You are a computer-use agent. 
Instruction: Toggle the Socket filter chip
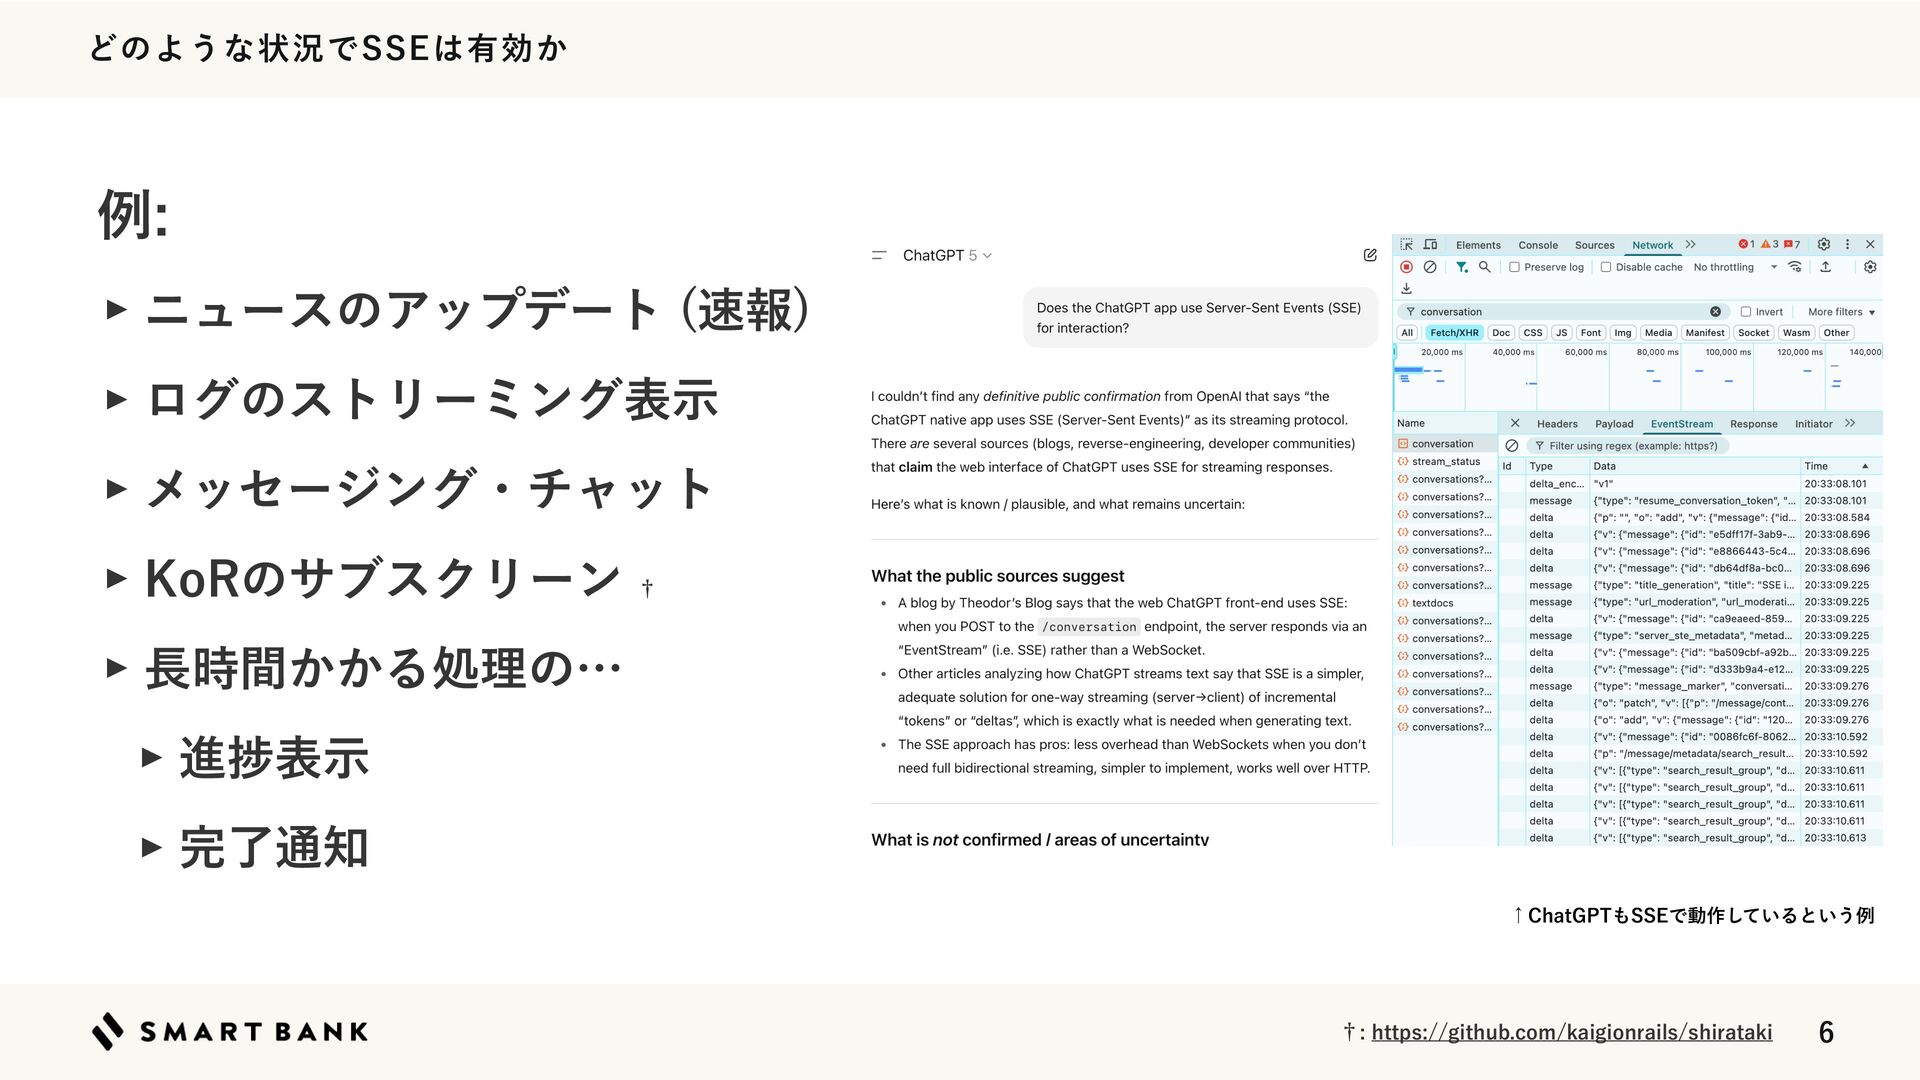(x=1753, y=333)
